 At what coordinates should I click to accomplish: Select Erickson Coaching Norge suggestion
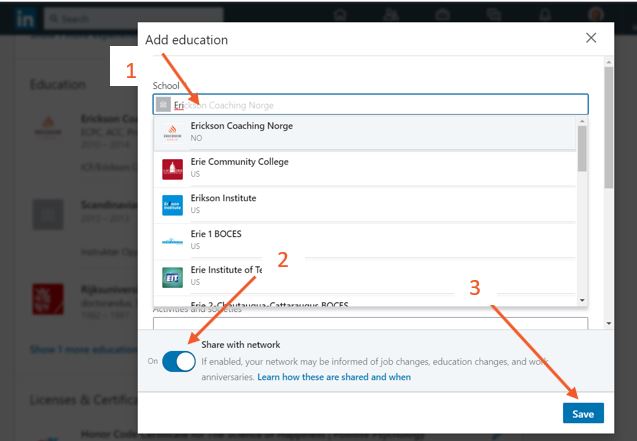pyautogui.click(x=364, y=132)
